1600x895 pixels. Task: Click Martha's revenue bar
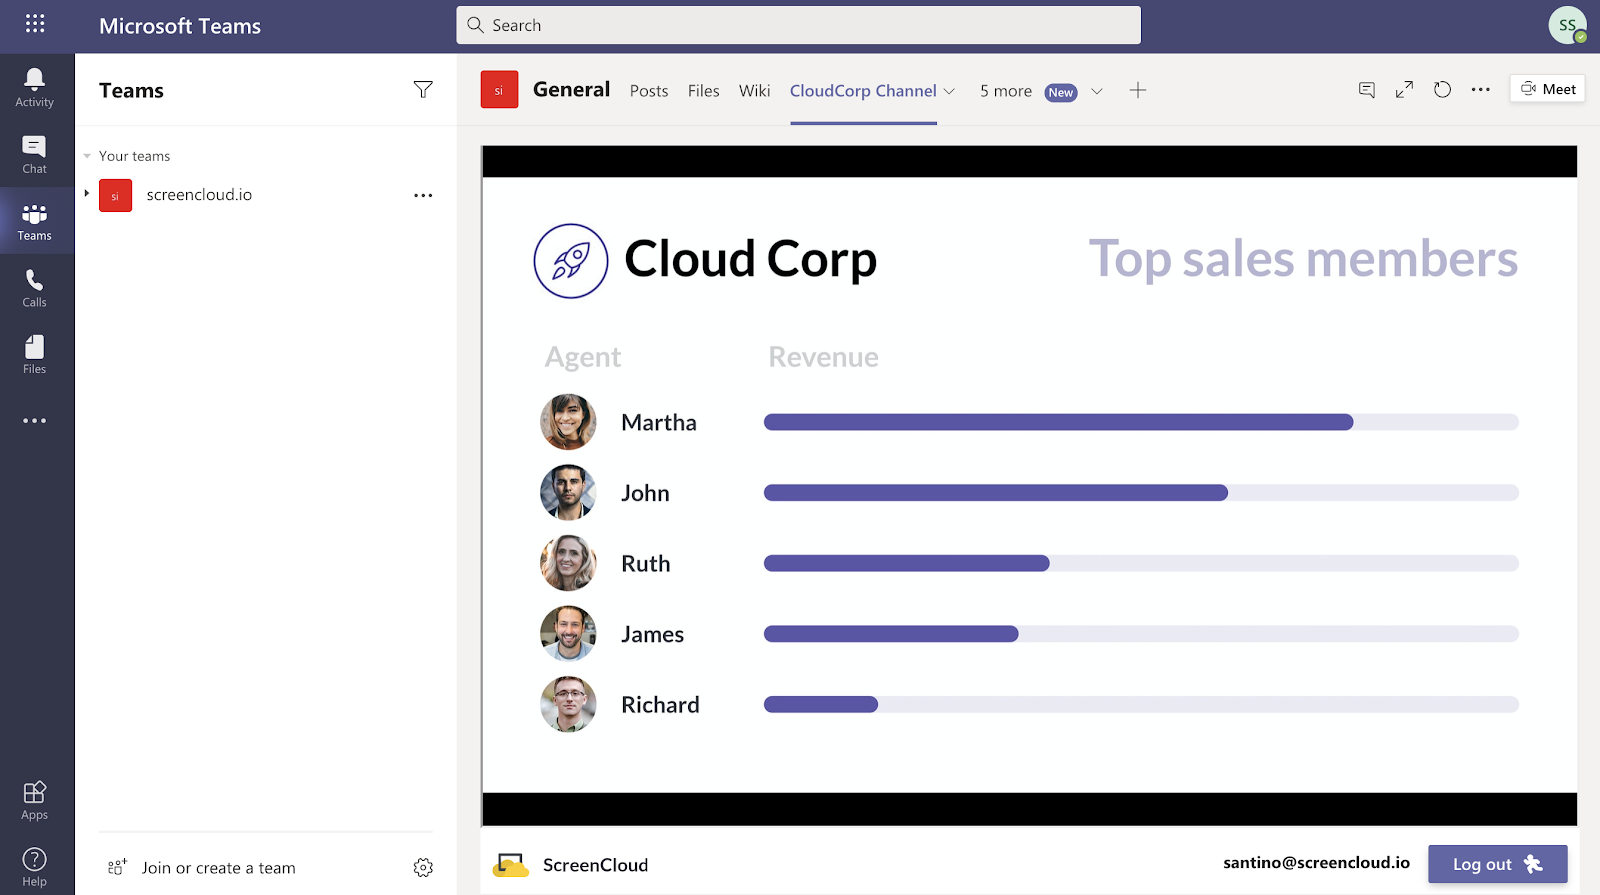pyautogui.click(x=1141, y=422)
